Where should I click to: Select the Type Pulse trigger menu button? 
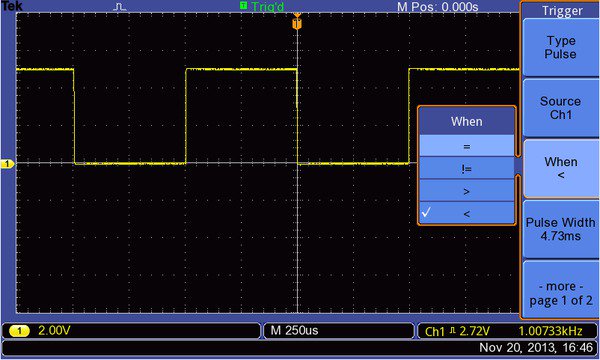[x=560, y=47]
